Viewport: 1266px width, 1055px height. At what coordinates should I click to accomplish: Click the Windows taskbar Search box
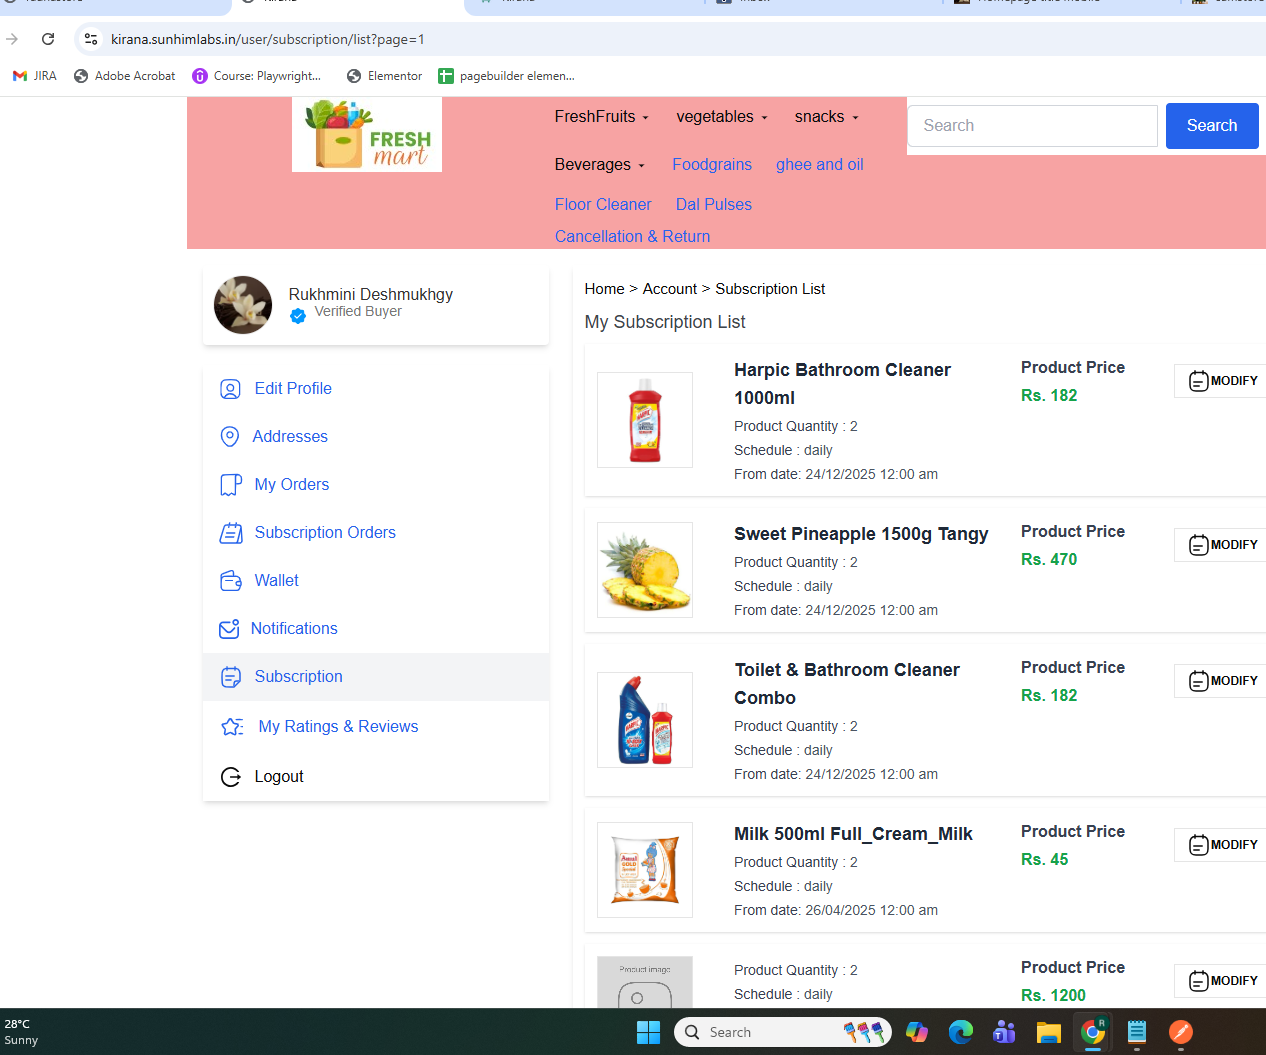781,1032
